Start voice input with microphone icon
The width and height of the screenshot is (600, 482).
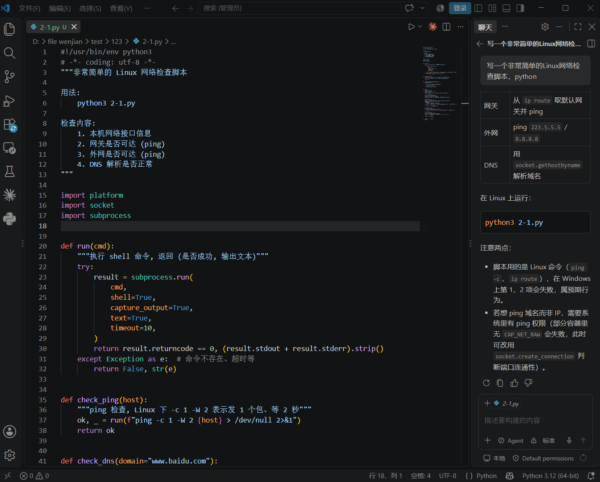(569, 440)
